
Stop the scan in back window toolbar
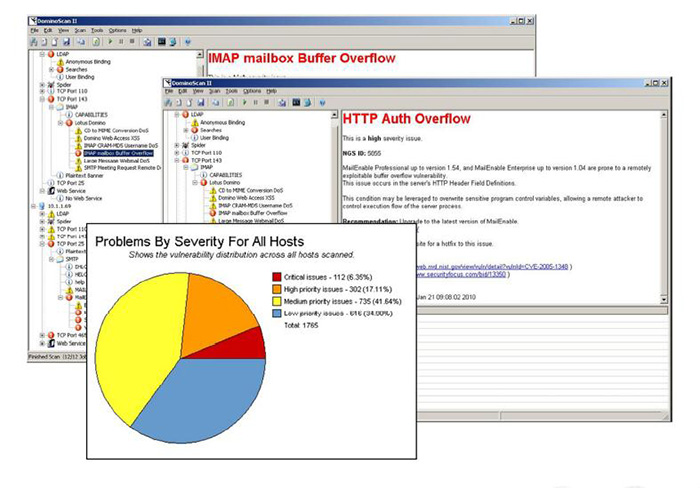132,41
